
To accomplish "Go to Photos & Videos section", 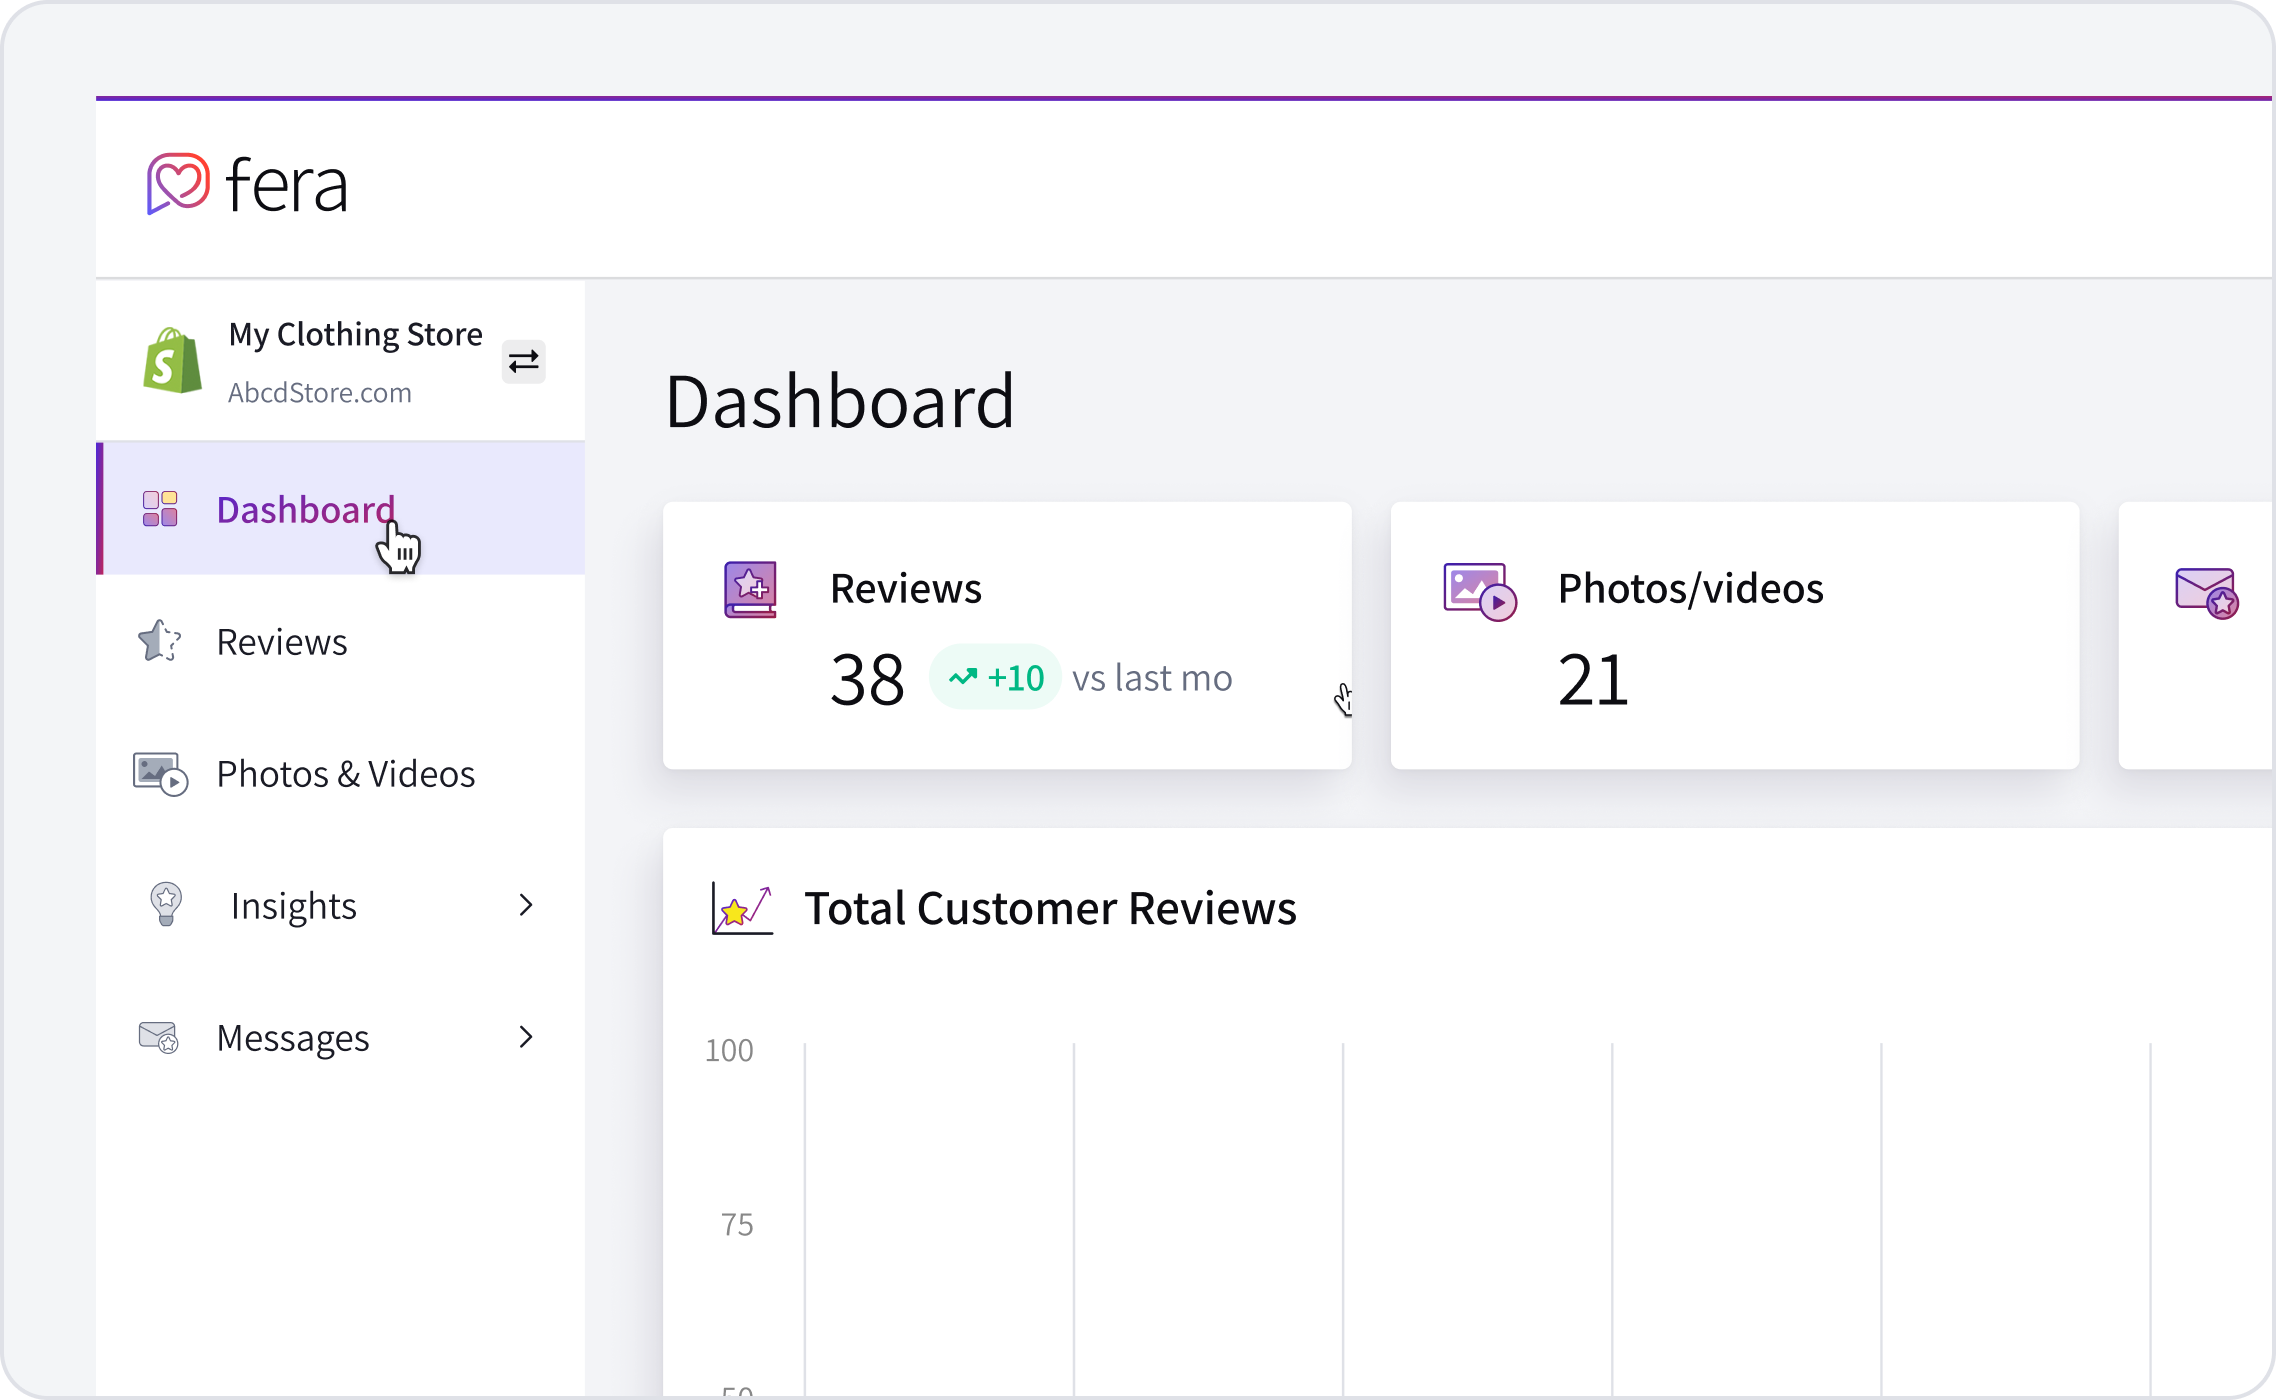I will (342, 773).
